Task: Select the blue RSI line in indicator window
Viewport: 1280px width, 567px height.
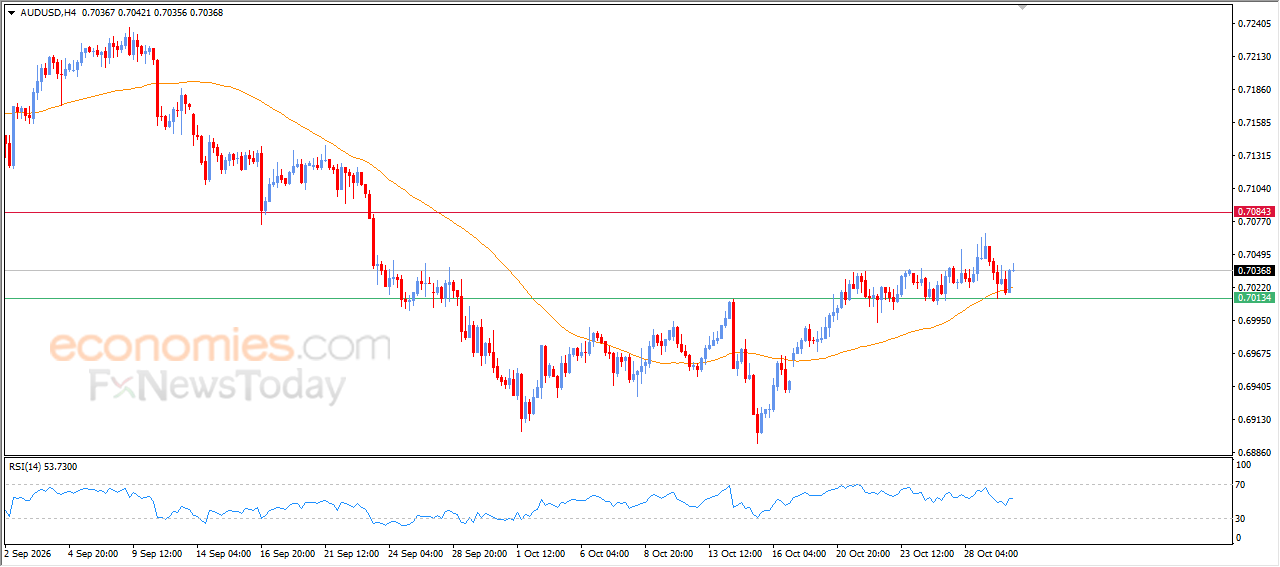Action: coord(510,504)
